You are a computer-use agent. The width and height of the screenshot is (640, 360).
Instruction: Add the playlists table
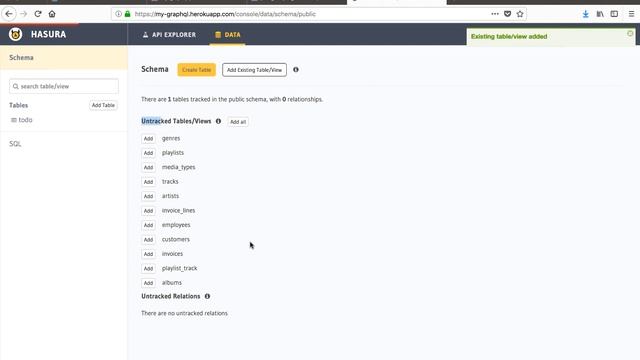tap(148, 153)
